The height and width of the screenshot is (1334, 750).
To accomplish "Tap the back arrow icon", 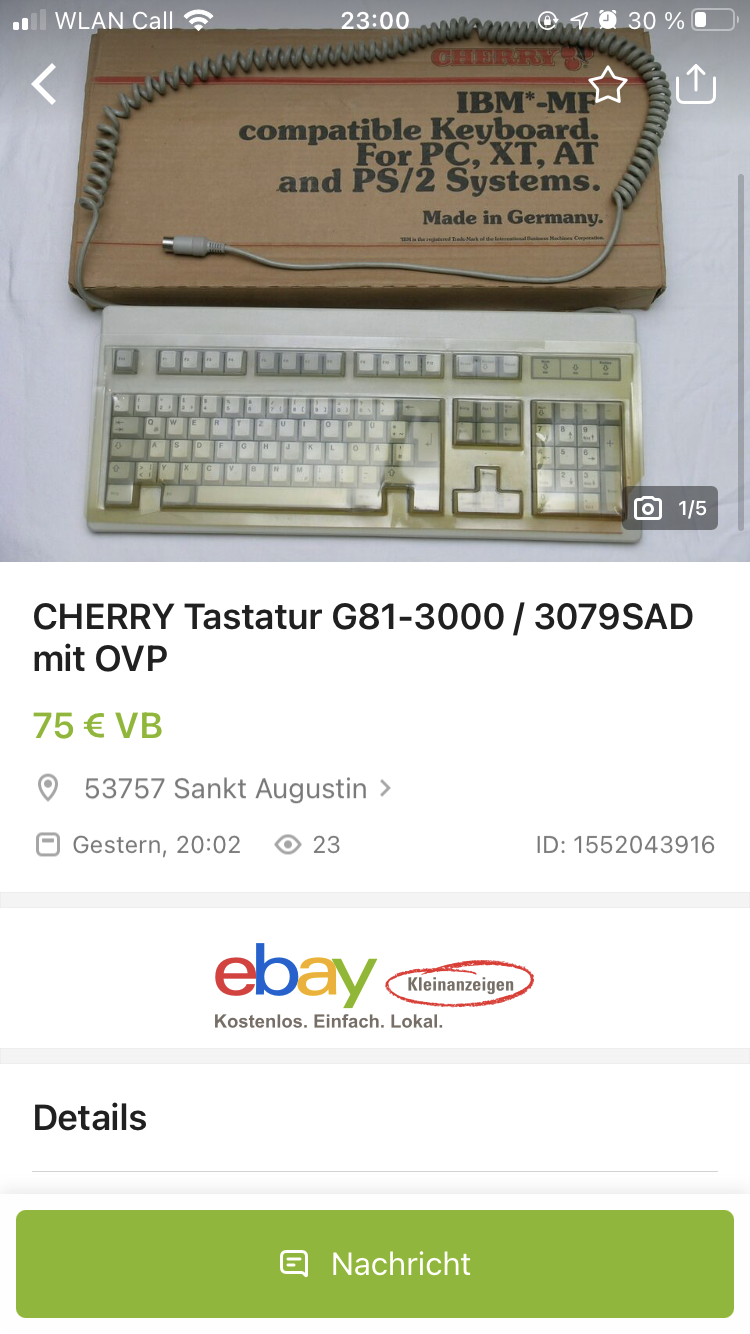I will pyautogui.click(x=44, y=85).
